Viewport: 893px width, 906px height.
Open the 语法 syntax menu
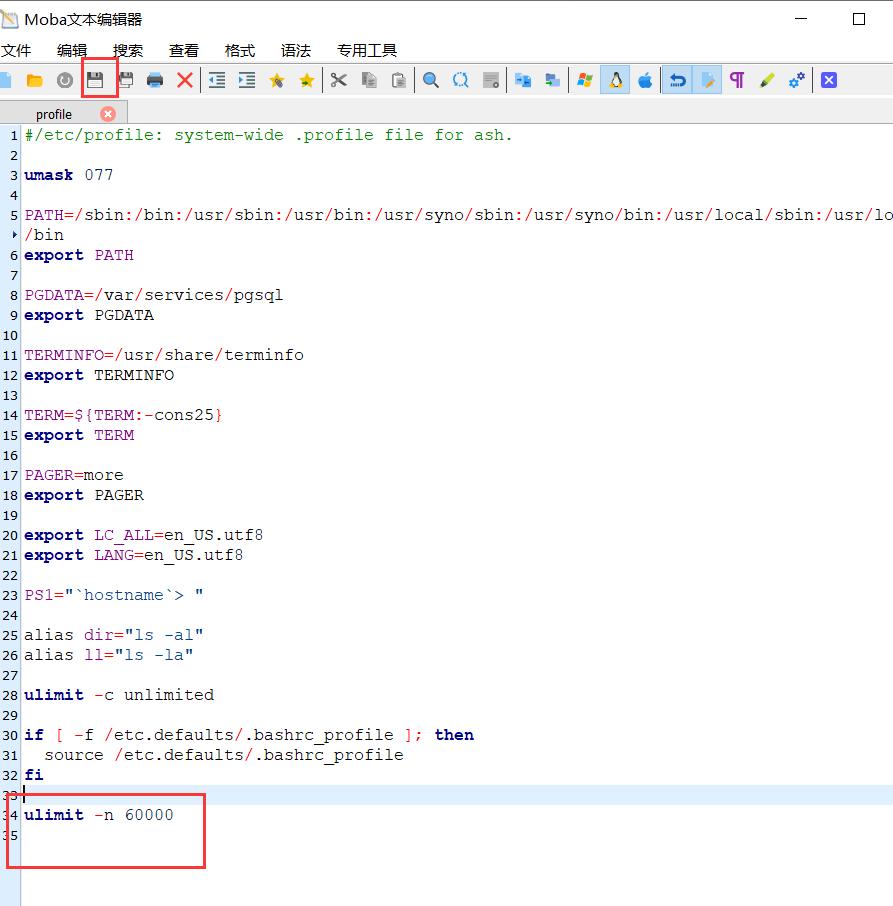pyautogui.click(x=296, y=50)
